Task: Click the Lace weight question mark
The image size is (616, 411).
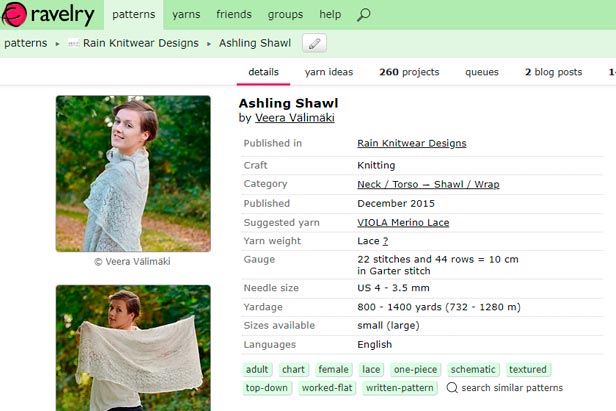Action: (385, 241)
